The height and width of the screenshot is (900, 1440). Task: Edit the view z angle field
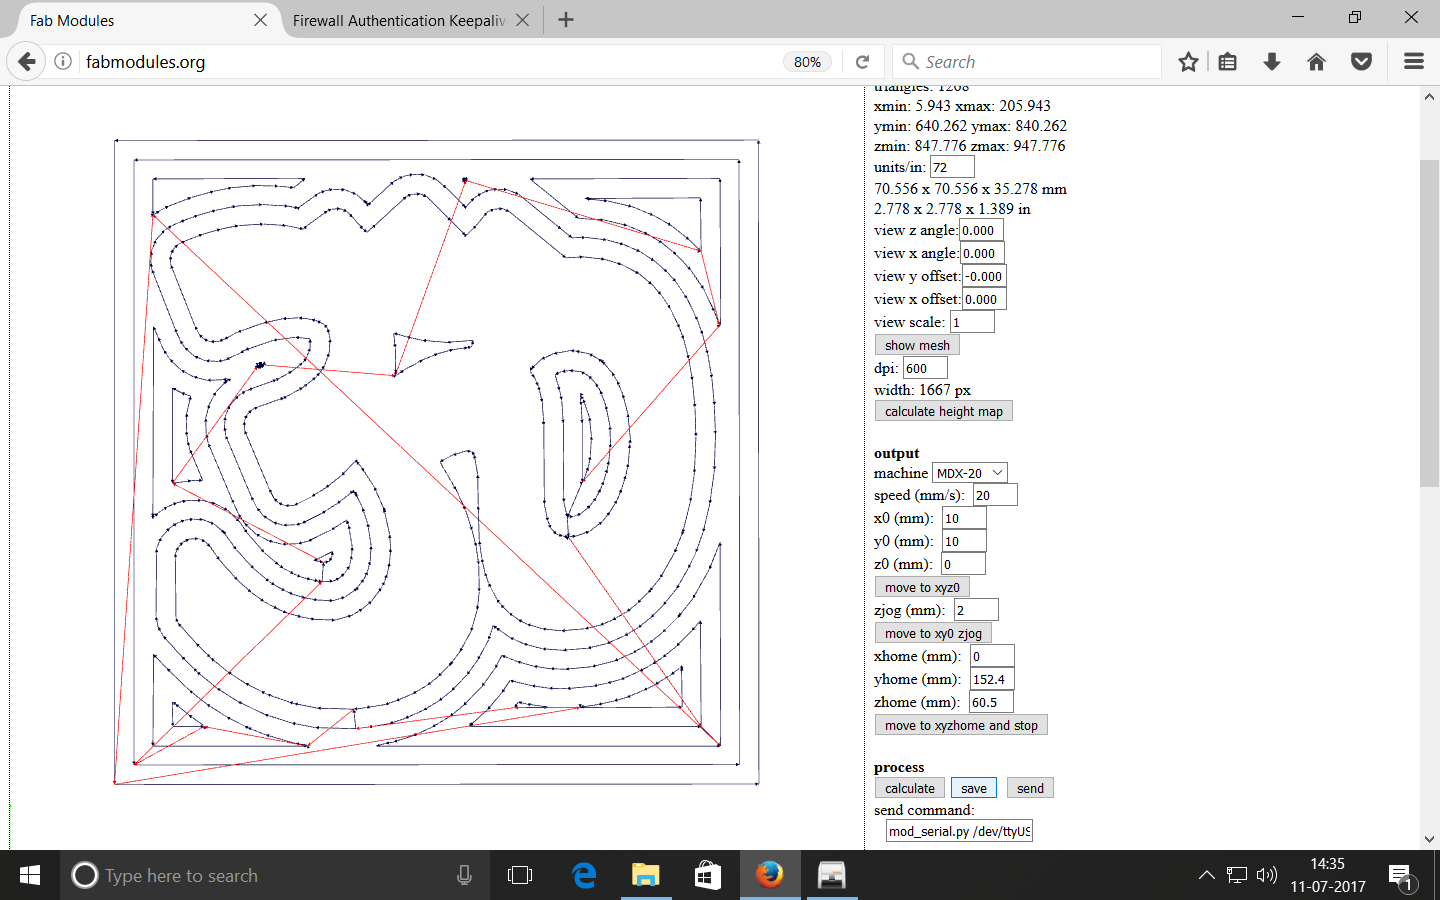981,230
